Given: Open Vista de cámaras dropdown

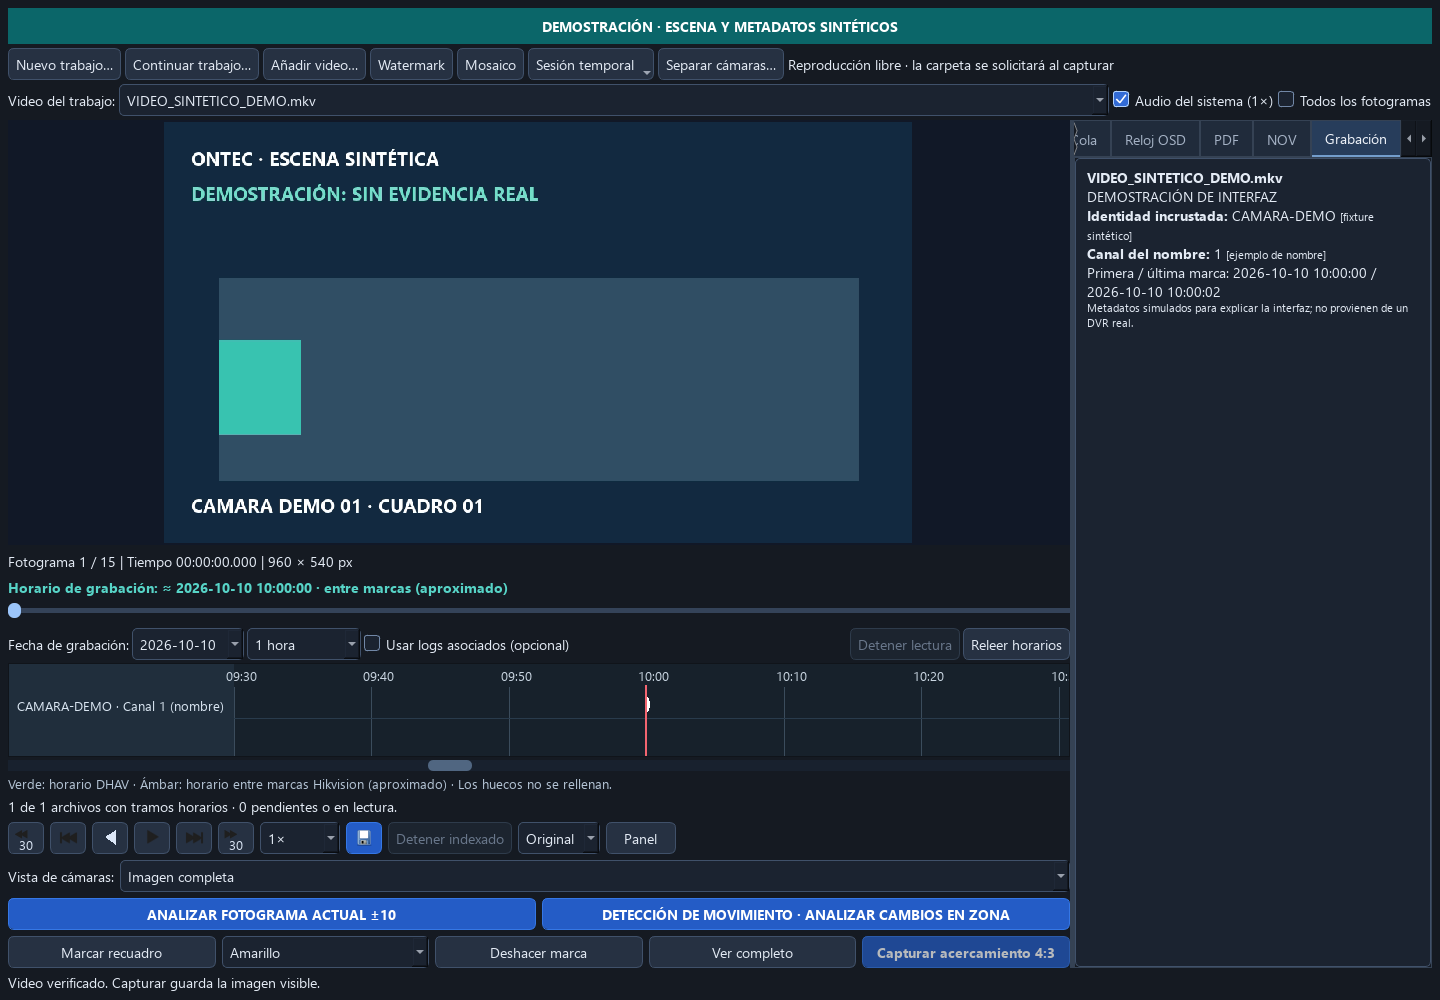Looking at the screenshot, I should pos(594,876).
